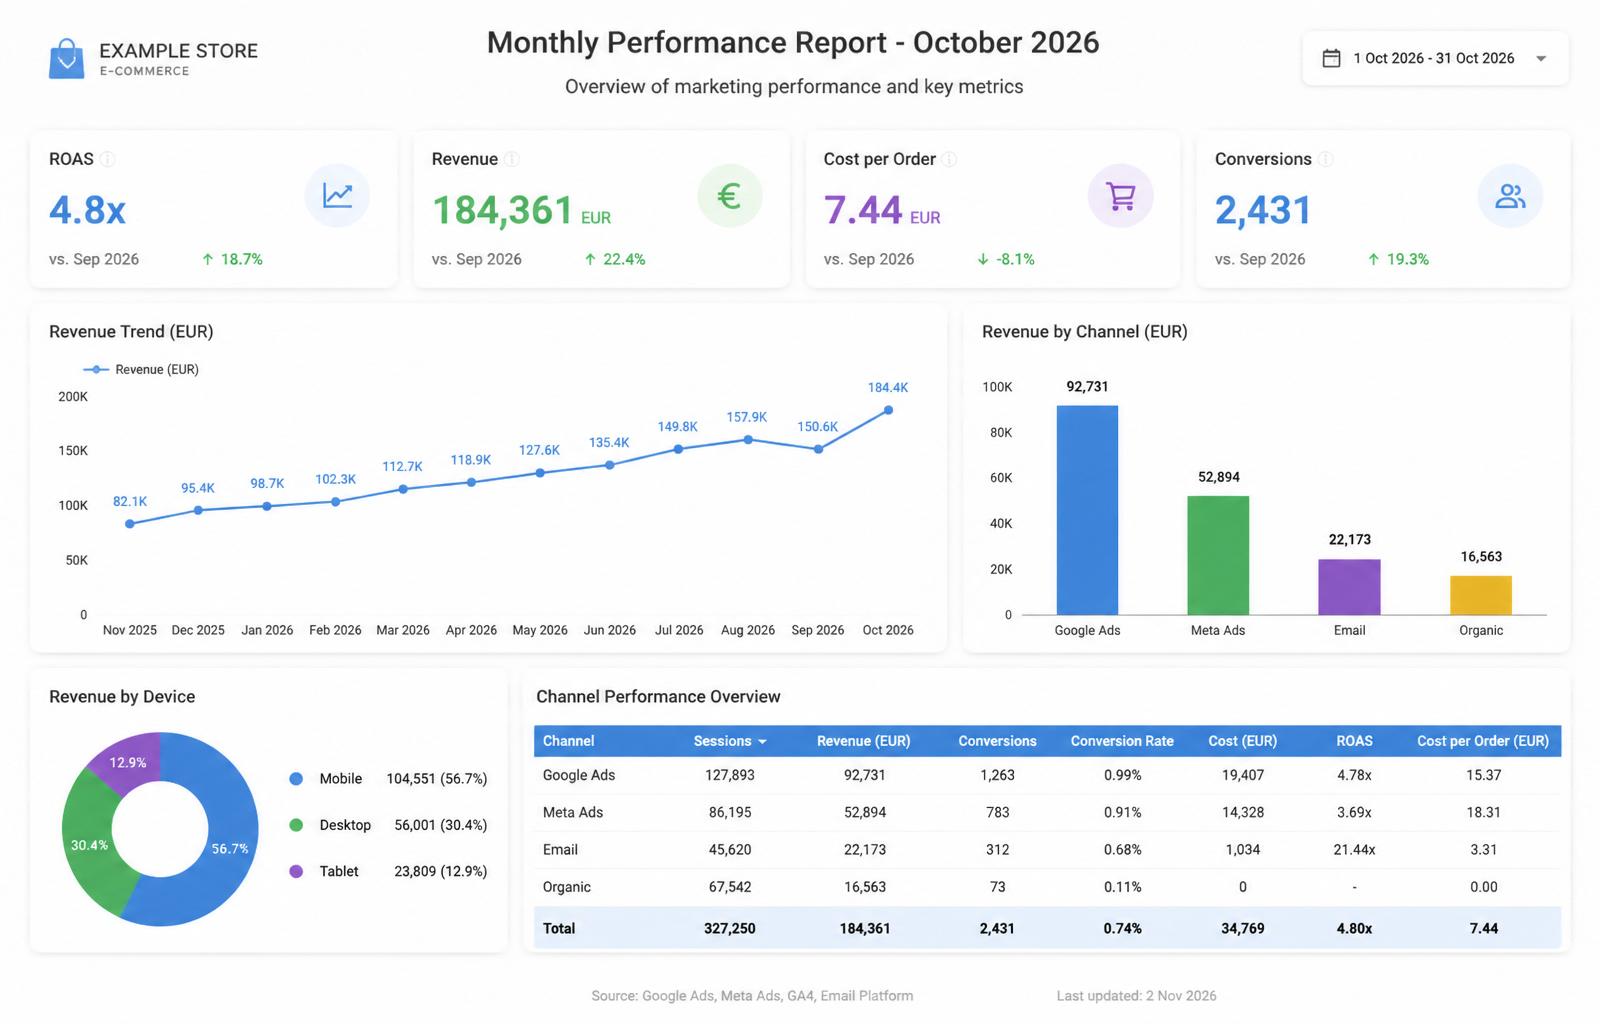Click the Monthly Performance Report title
The width and height of the screenshot is (1600, 1024).
(x=793, y=42)
